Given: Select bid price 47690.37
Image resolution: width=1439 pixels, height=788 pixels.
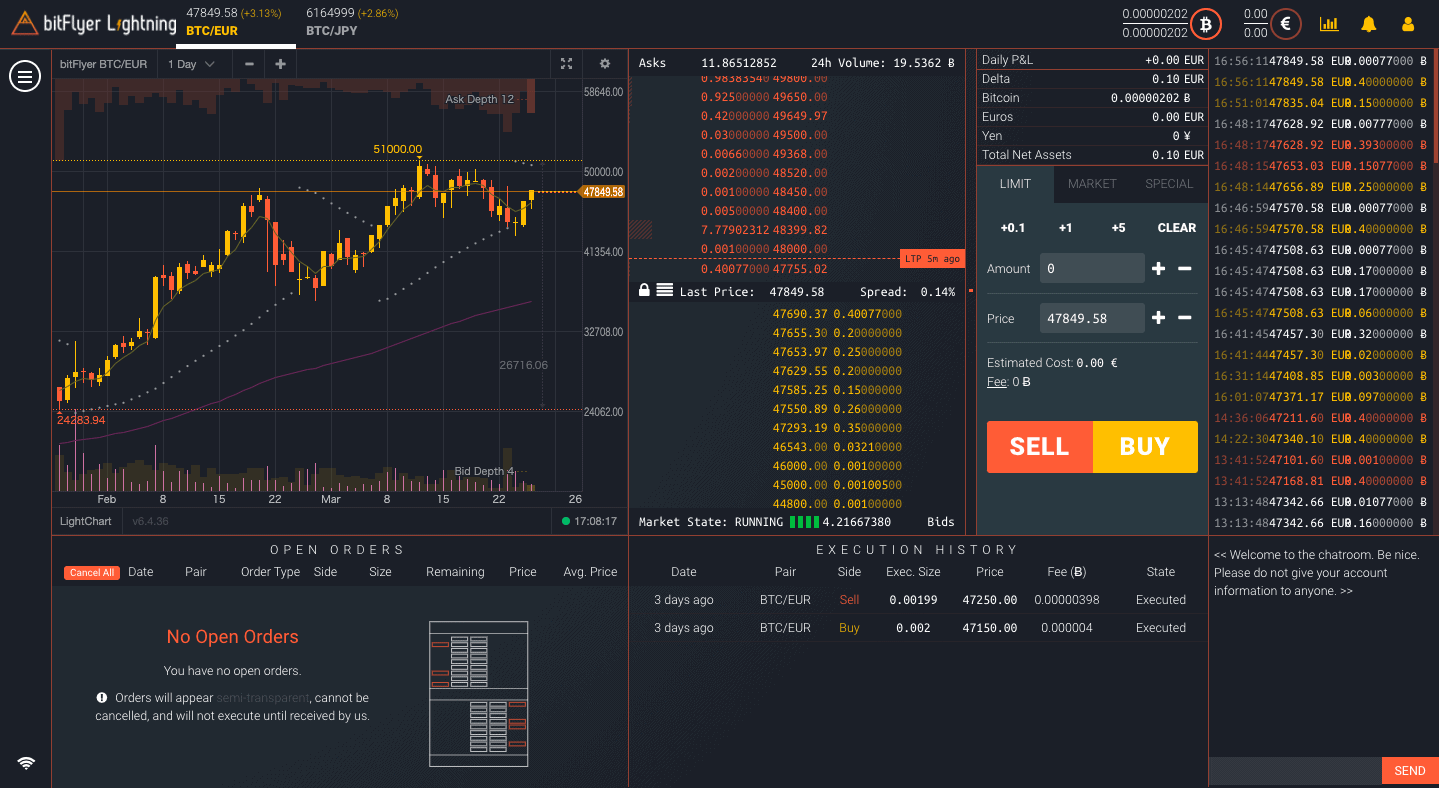Looking at the screenshot, I should click(800, 314).
